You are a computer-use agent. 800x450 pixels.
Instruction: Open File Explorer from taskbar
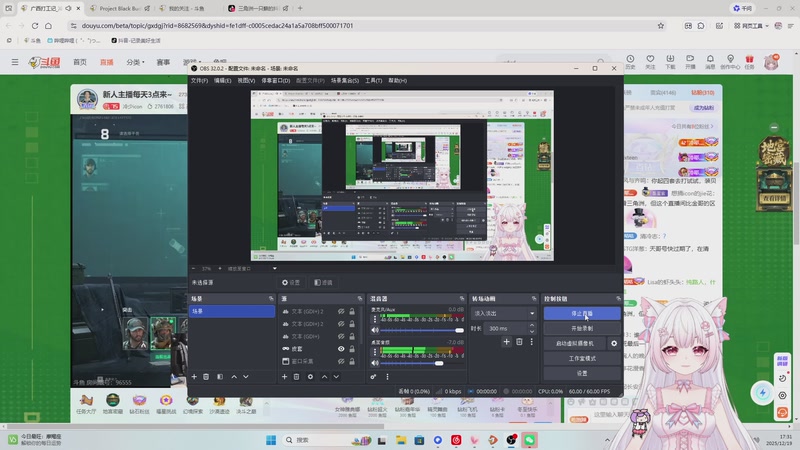(401, 440)
